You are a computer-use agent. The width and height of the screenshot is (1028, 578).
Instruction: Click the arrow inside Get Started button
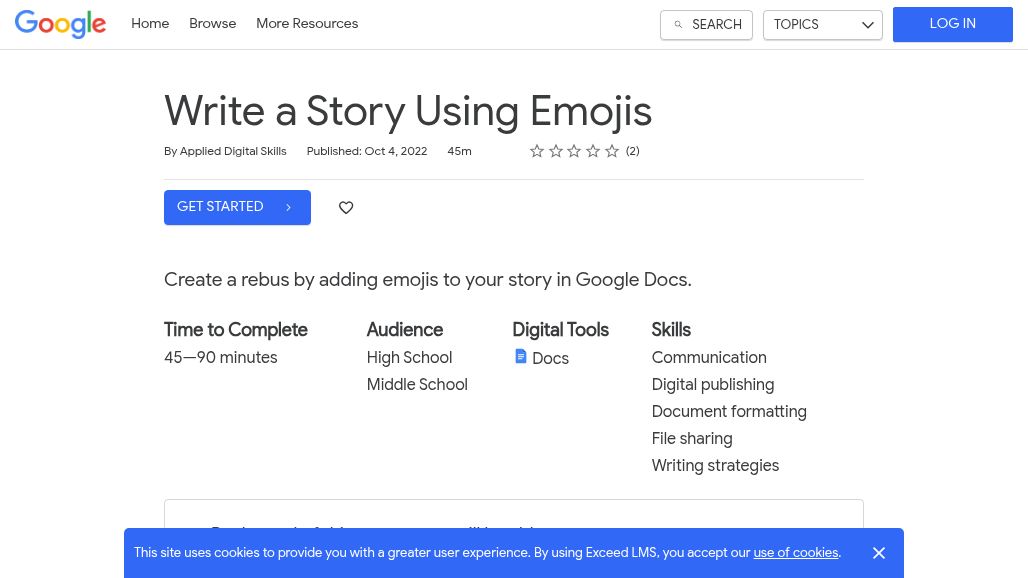click(x=288, y=208)
